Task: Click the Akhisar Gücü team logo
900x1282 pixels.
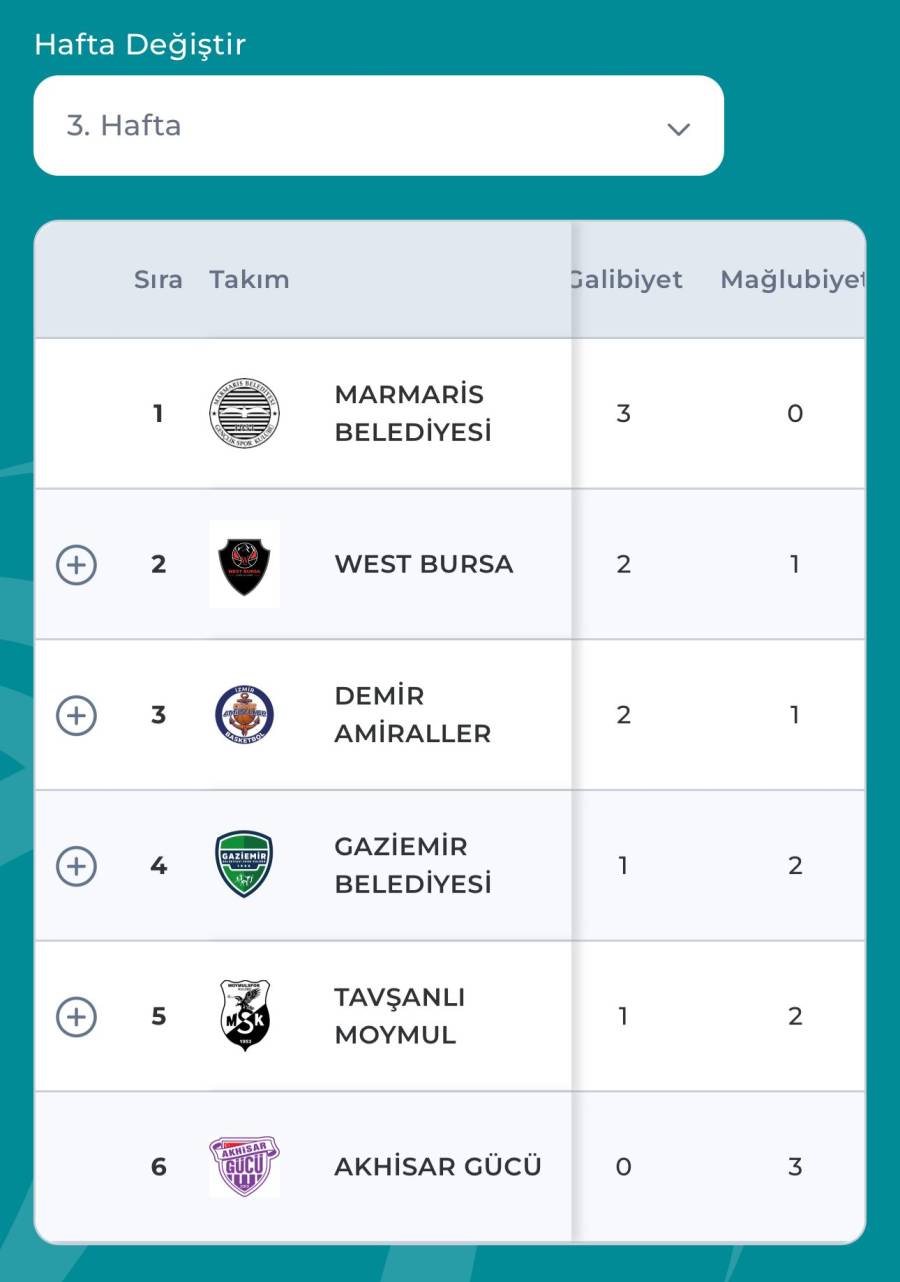Action: 244,1166
